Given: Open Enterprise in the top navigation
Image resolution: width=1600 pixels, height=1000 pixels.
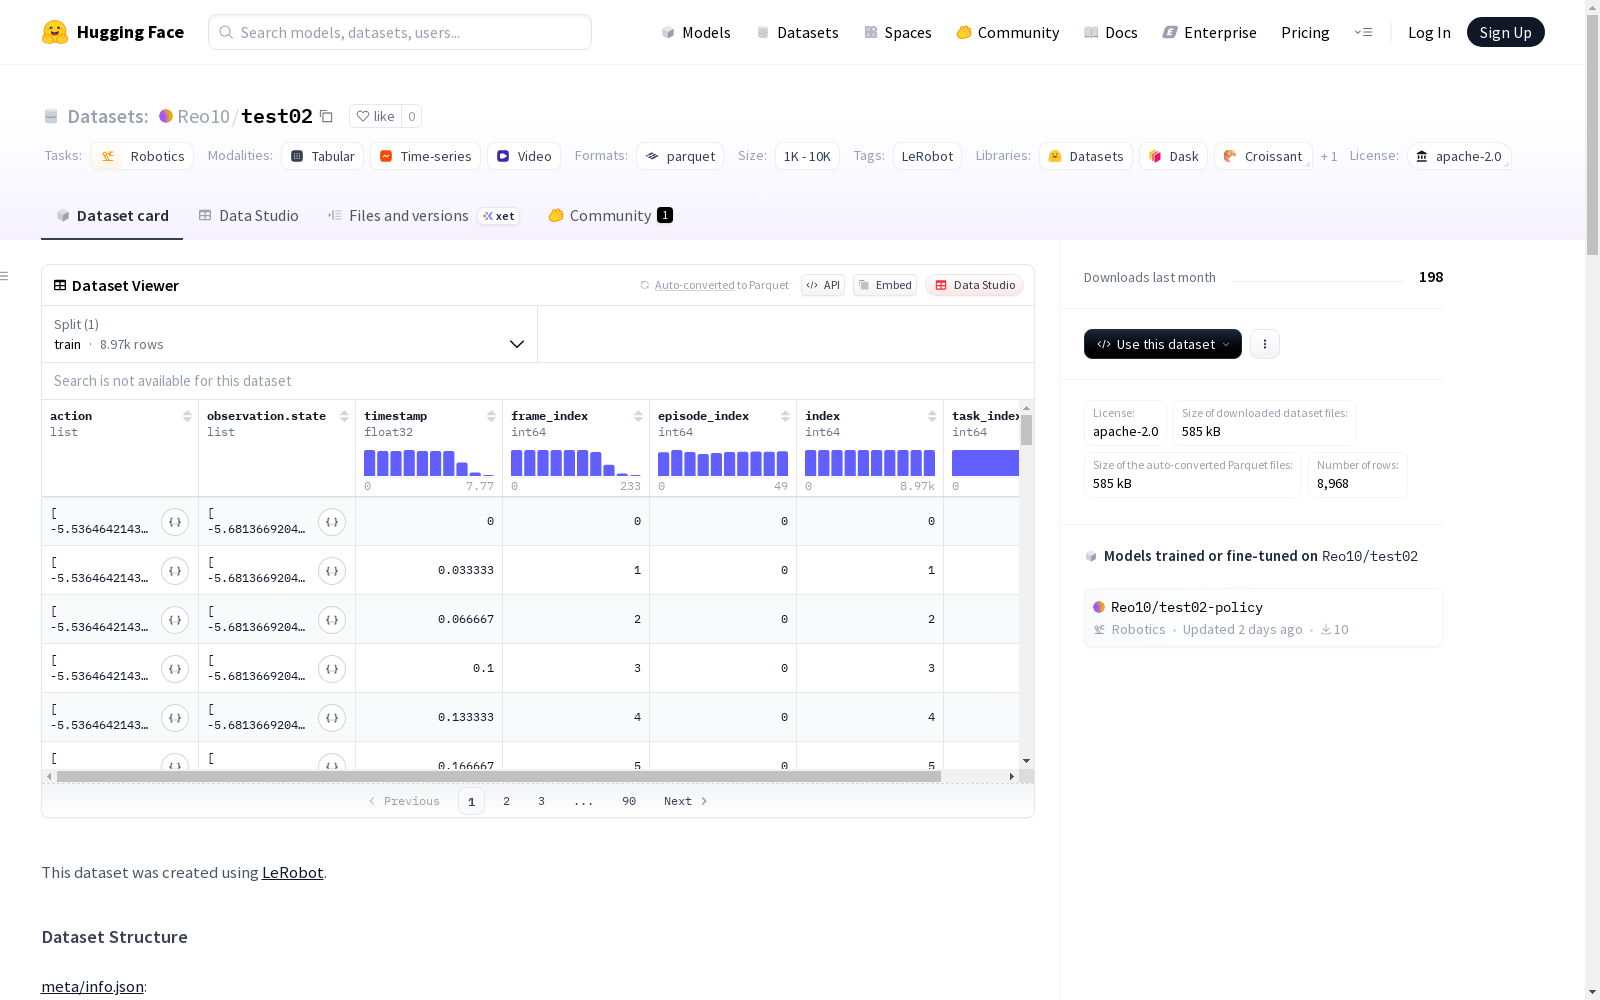Looking at the screenshot, I should click(1209, 32).
